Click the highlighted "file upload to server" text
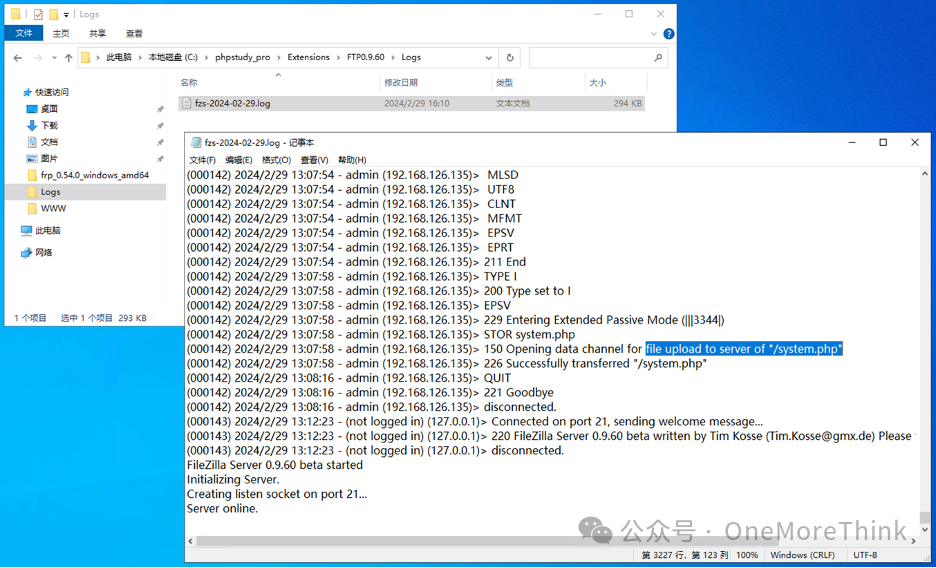Viewport: 936px width, 568px height. [744, 349]
